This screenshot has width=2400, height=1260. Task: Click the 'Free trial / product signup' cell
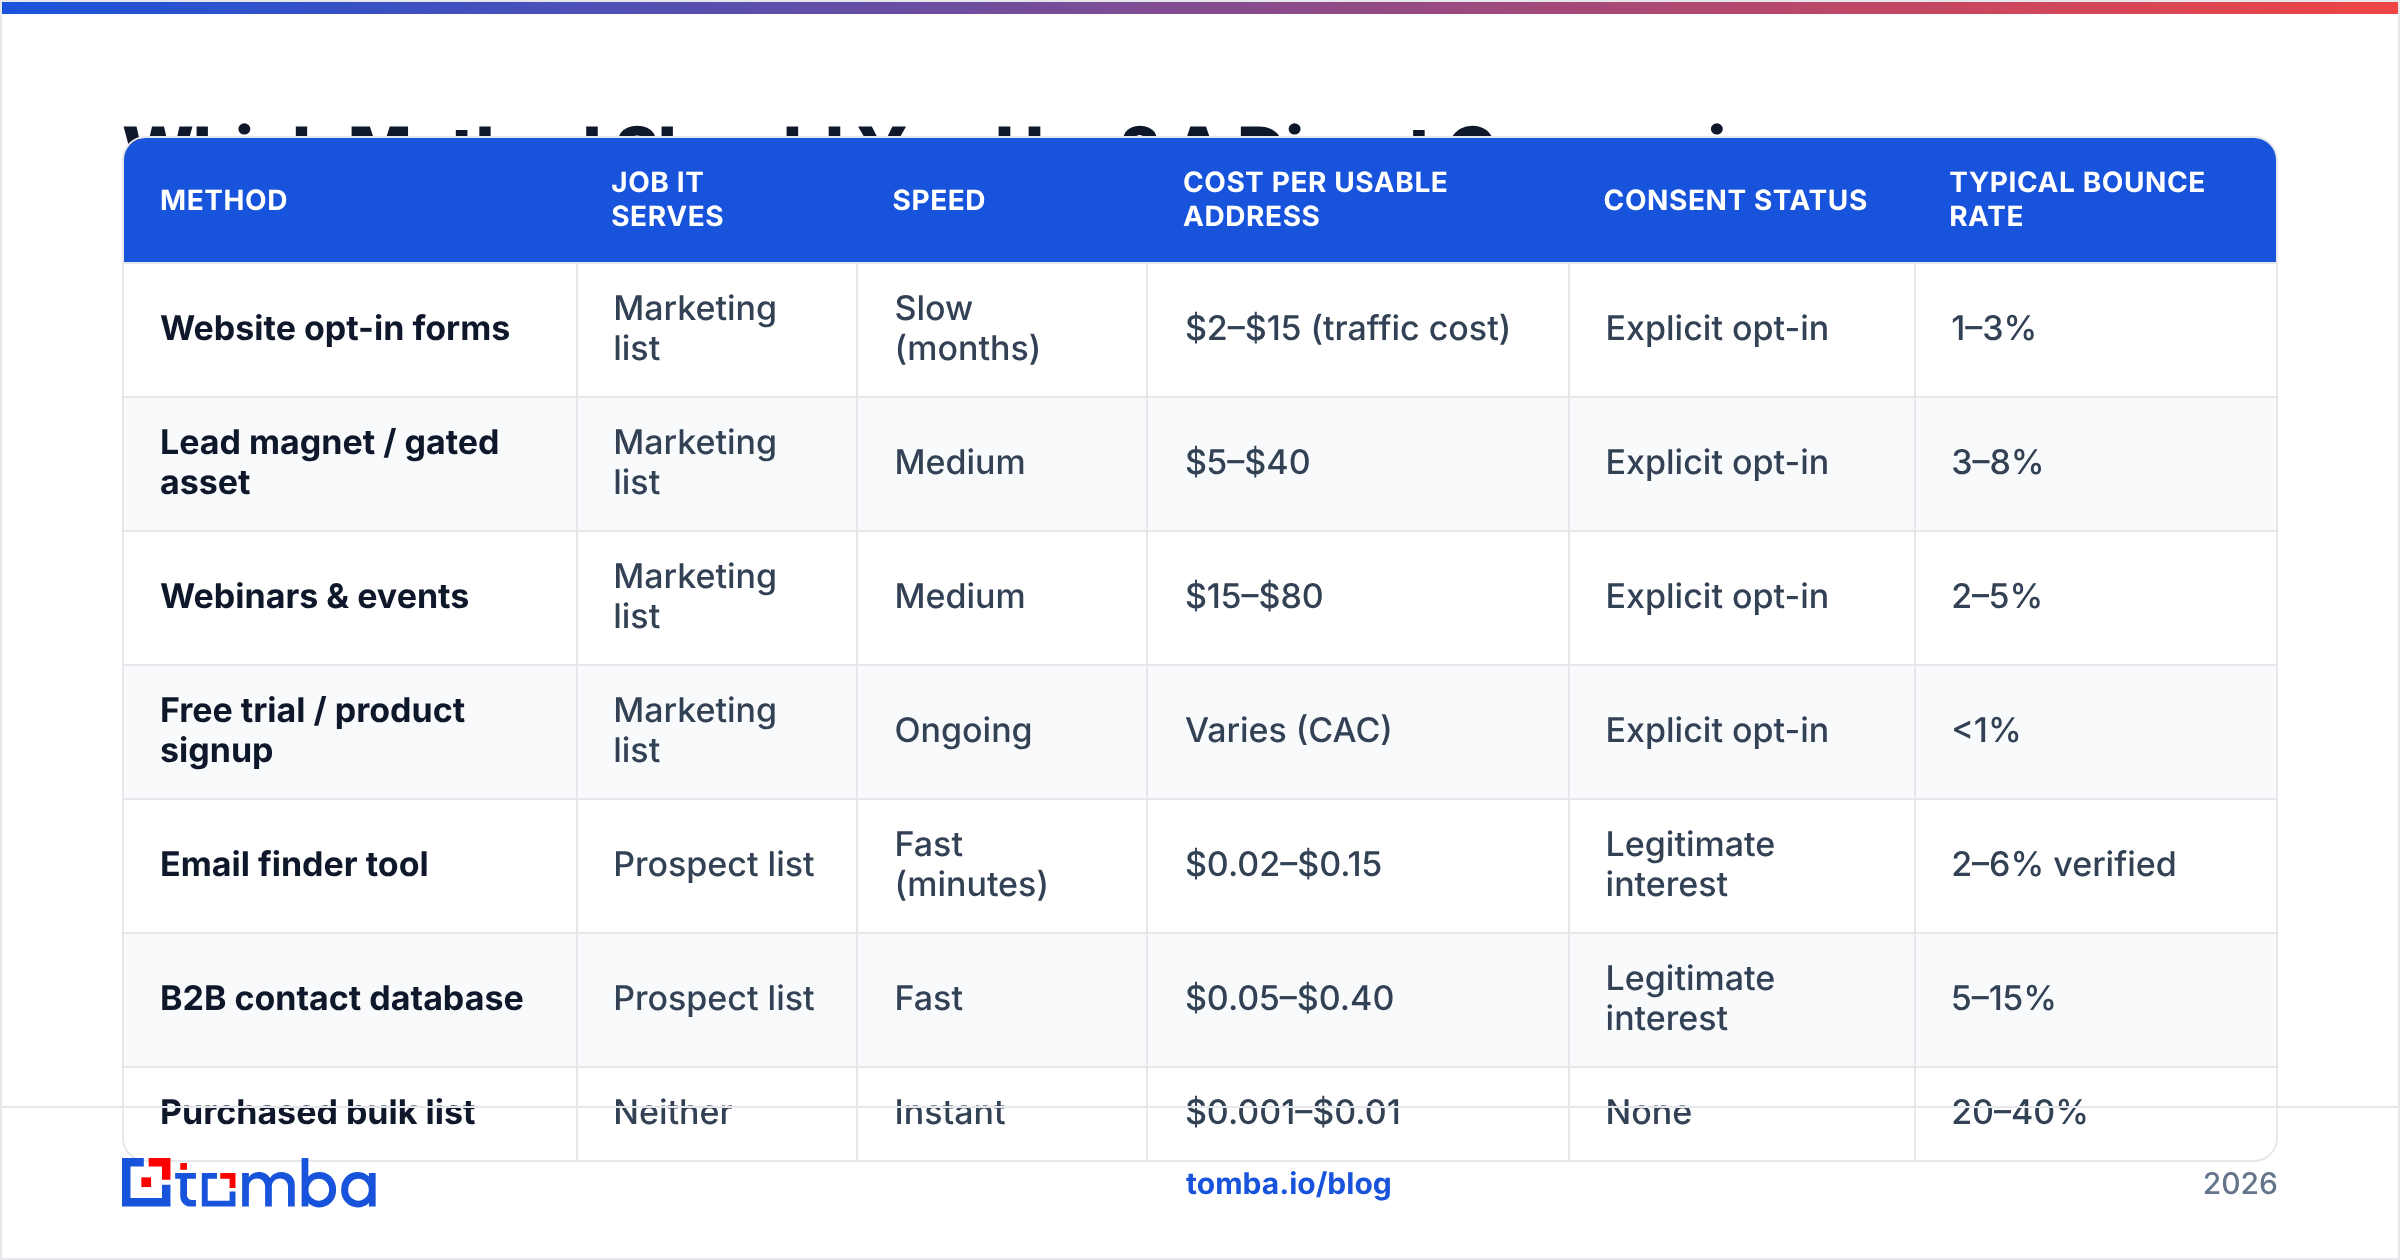click(350, 731)
